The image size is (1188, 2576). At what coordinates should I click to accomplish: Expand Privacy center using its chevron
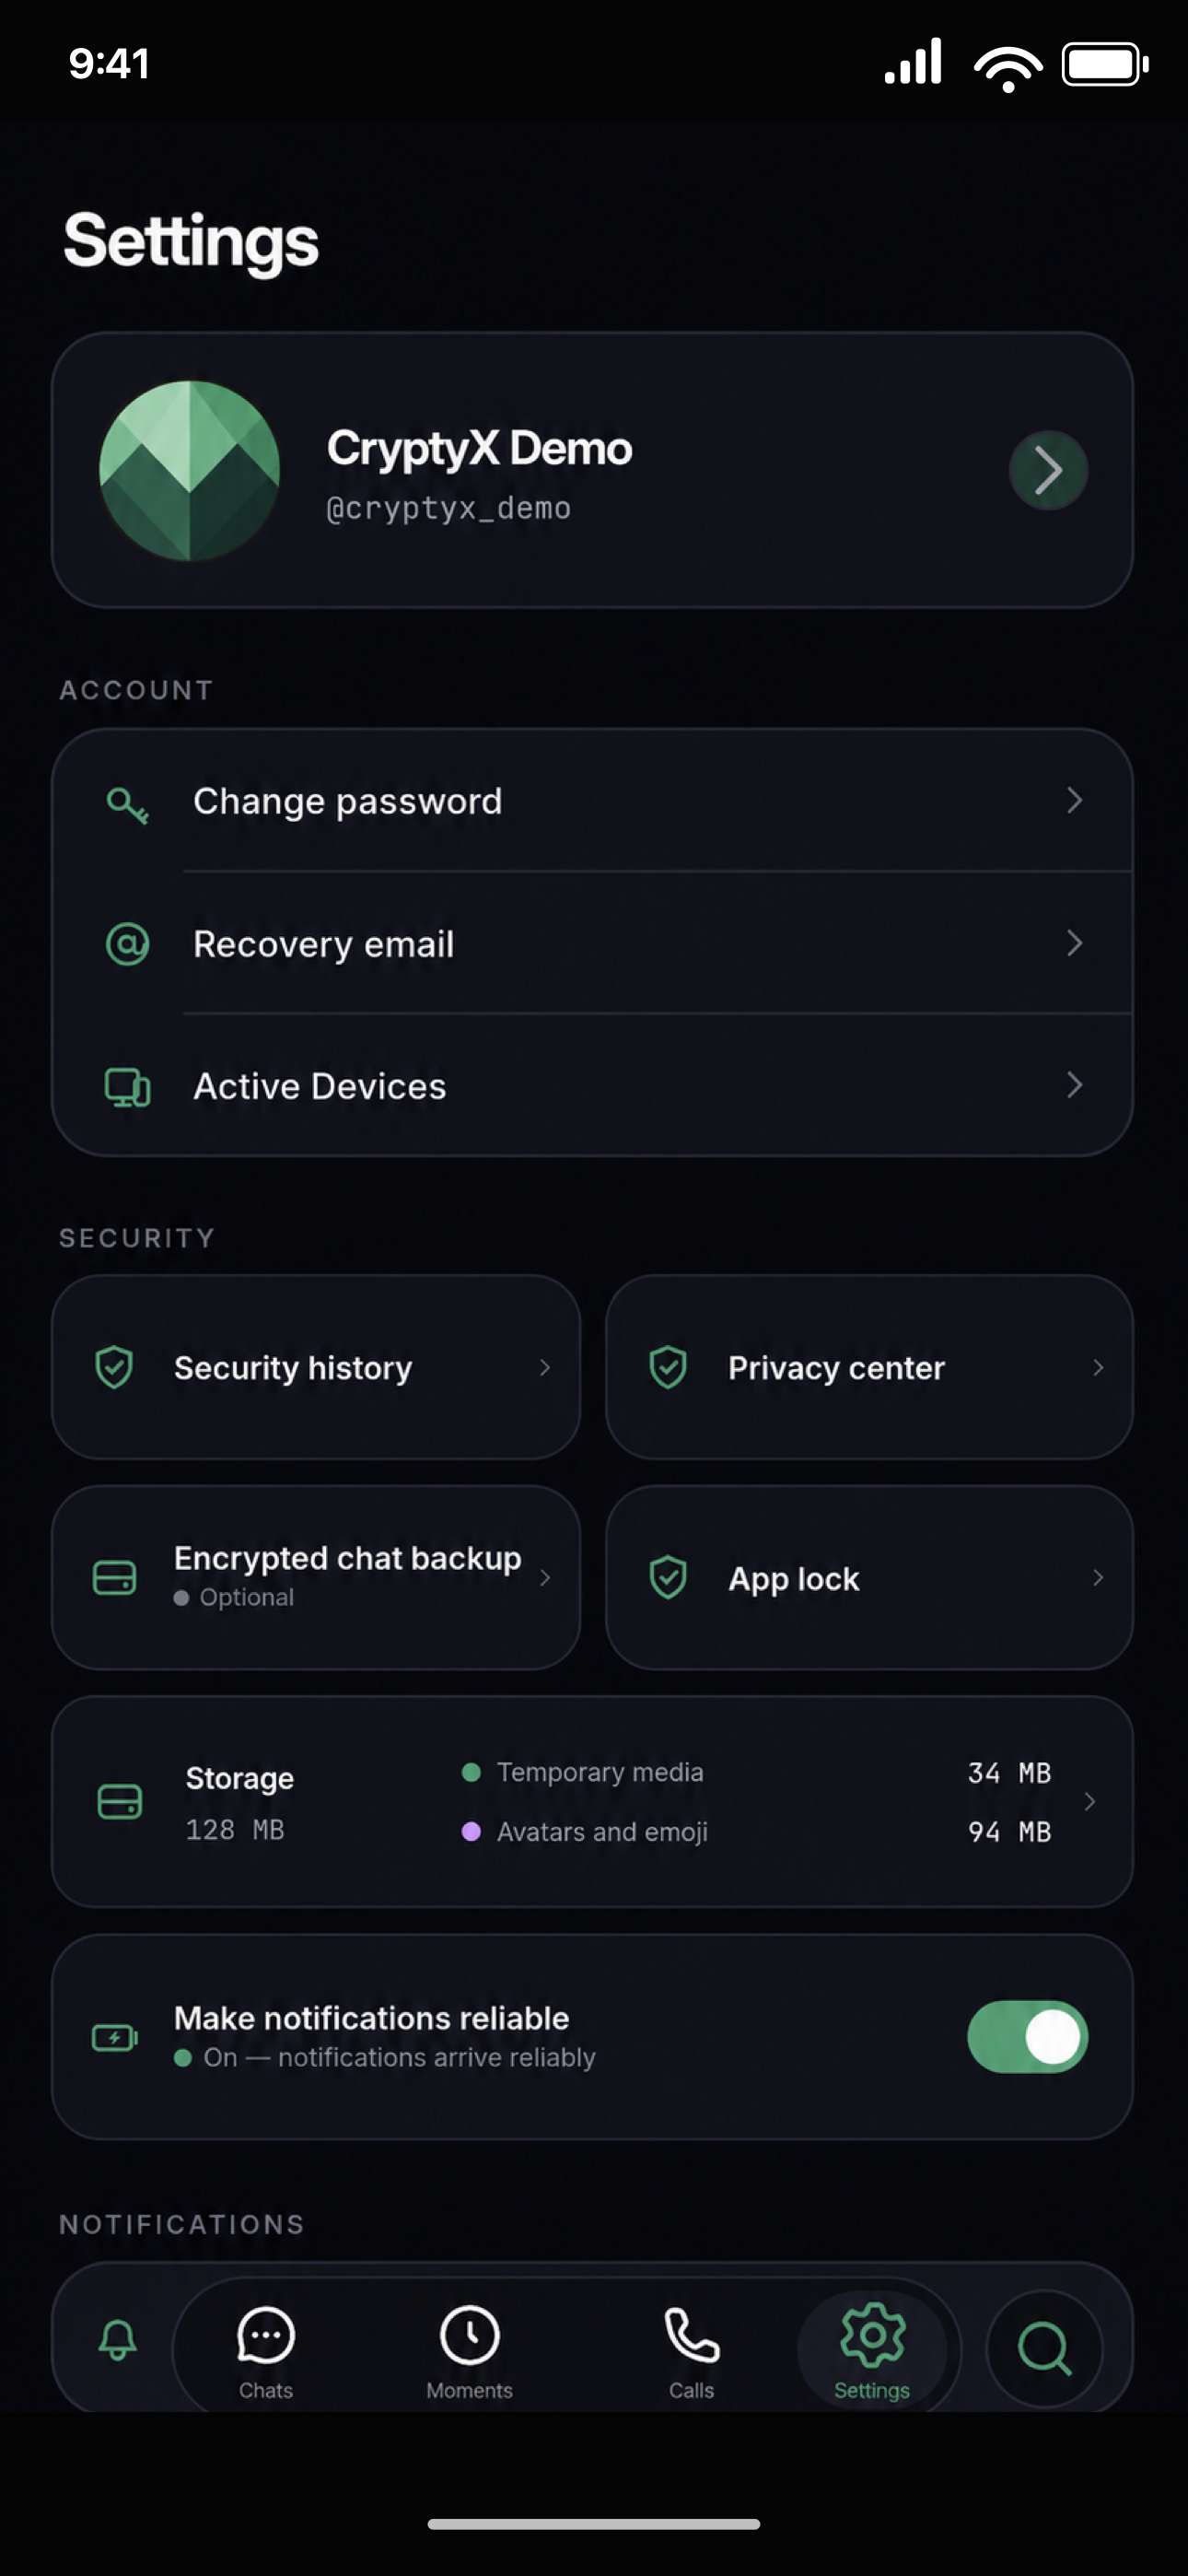point(1098,1367)
